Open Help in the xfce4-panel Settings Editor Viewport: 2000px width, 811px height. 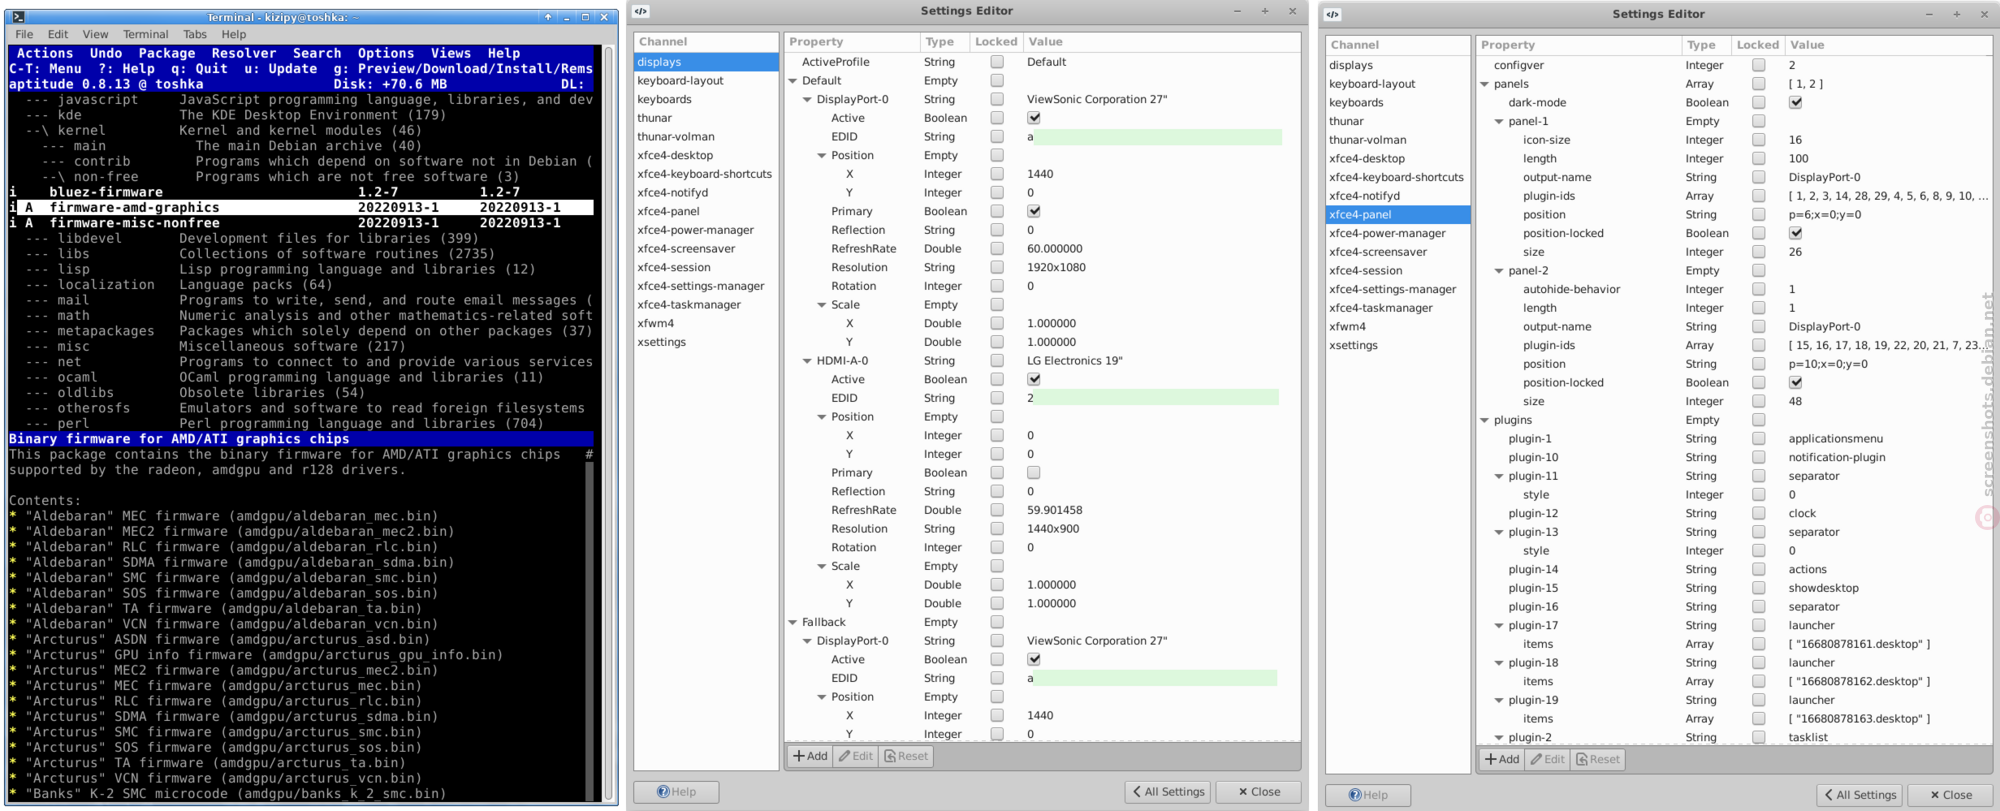click(1368, 795)
